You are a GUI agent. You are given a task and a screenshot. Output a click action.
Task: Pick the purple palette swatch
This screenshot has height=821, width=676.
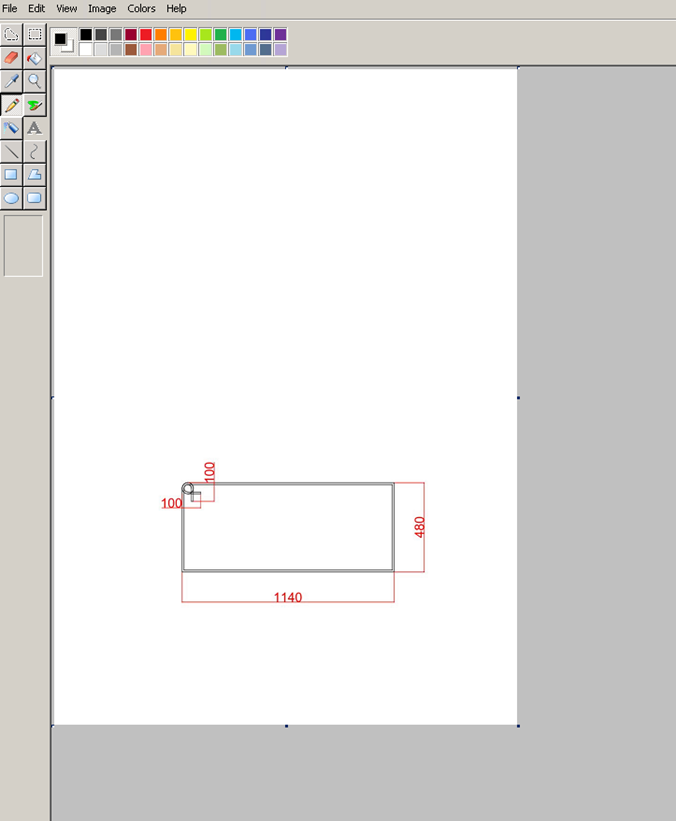[x=281, y=35]
